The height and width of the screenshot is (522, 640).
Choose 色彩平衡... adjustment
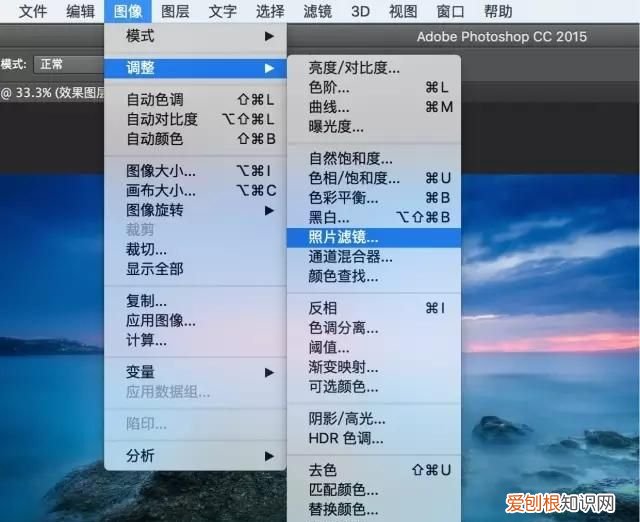coord(374,198)
